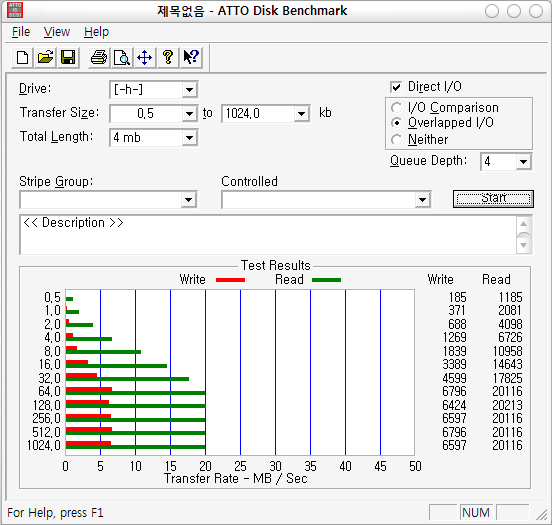Viewport: 552px width, 525px height.
Task: Click the 6424 write value
Action: 454,405
